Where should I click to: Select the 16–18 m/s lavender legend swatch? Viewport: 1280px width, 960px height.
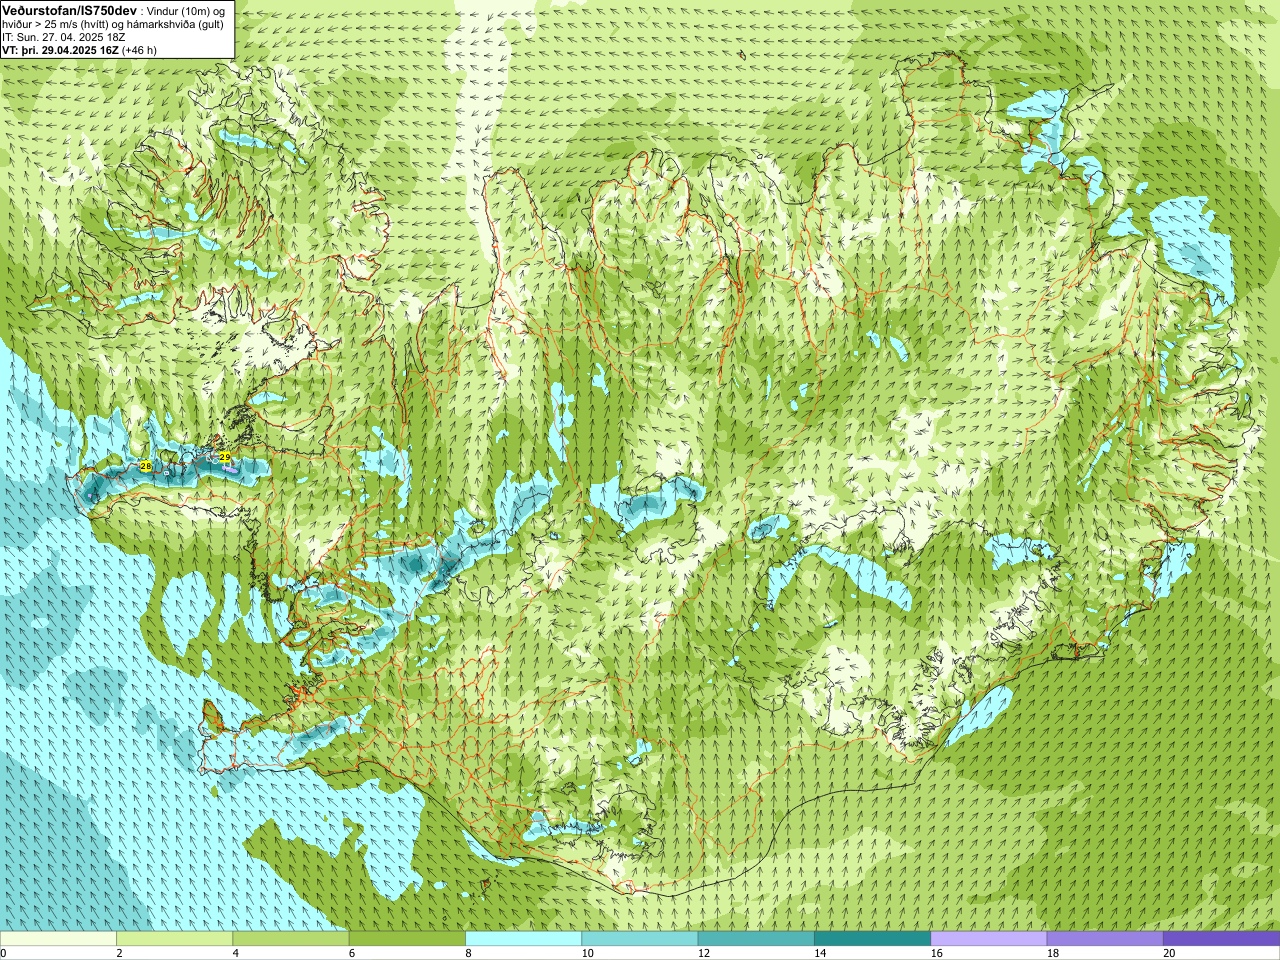[989, 939]
